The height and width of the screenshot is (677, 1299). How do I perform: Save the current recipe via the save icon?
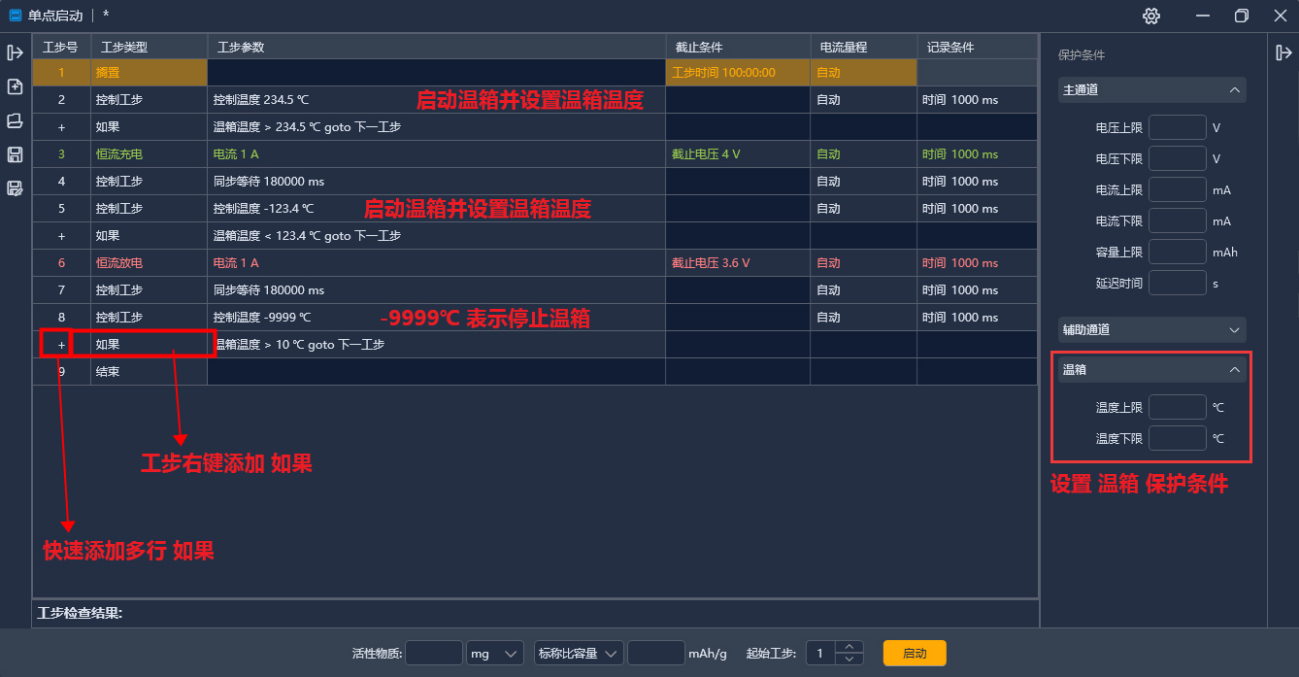point(16,155)
